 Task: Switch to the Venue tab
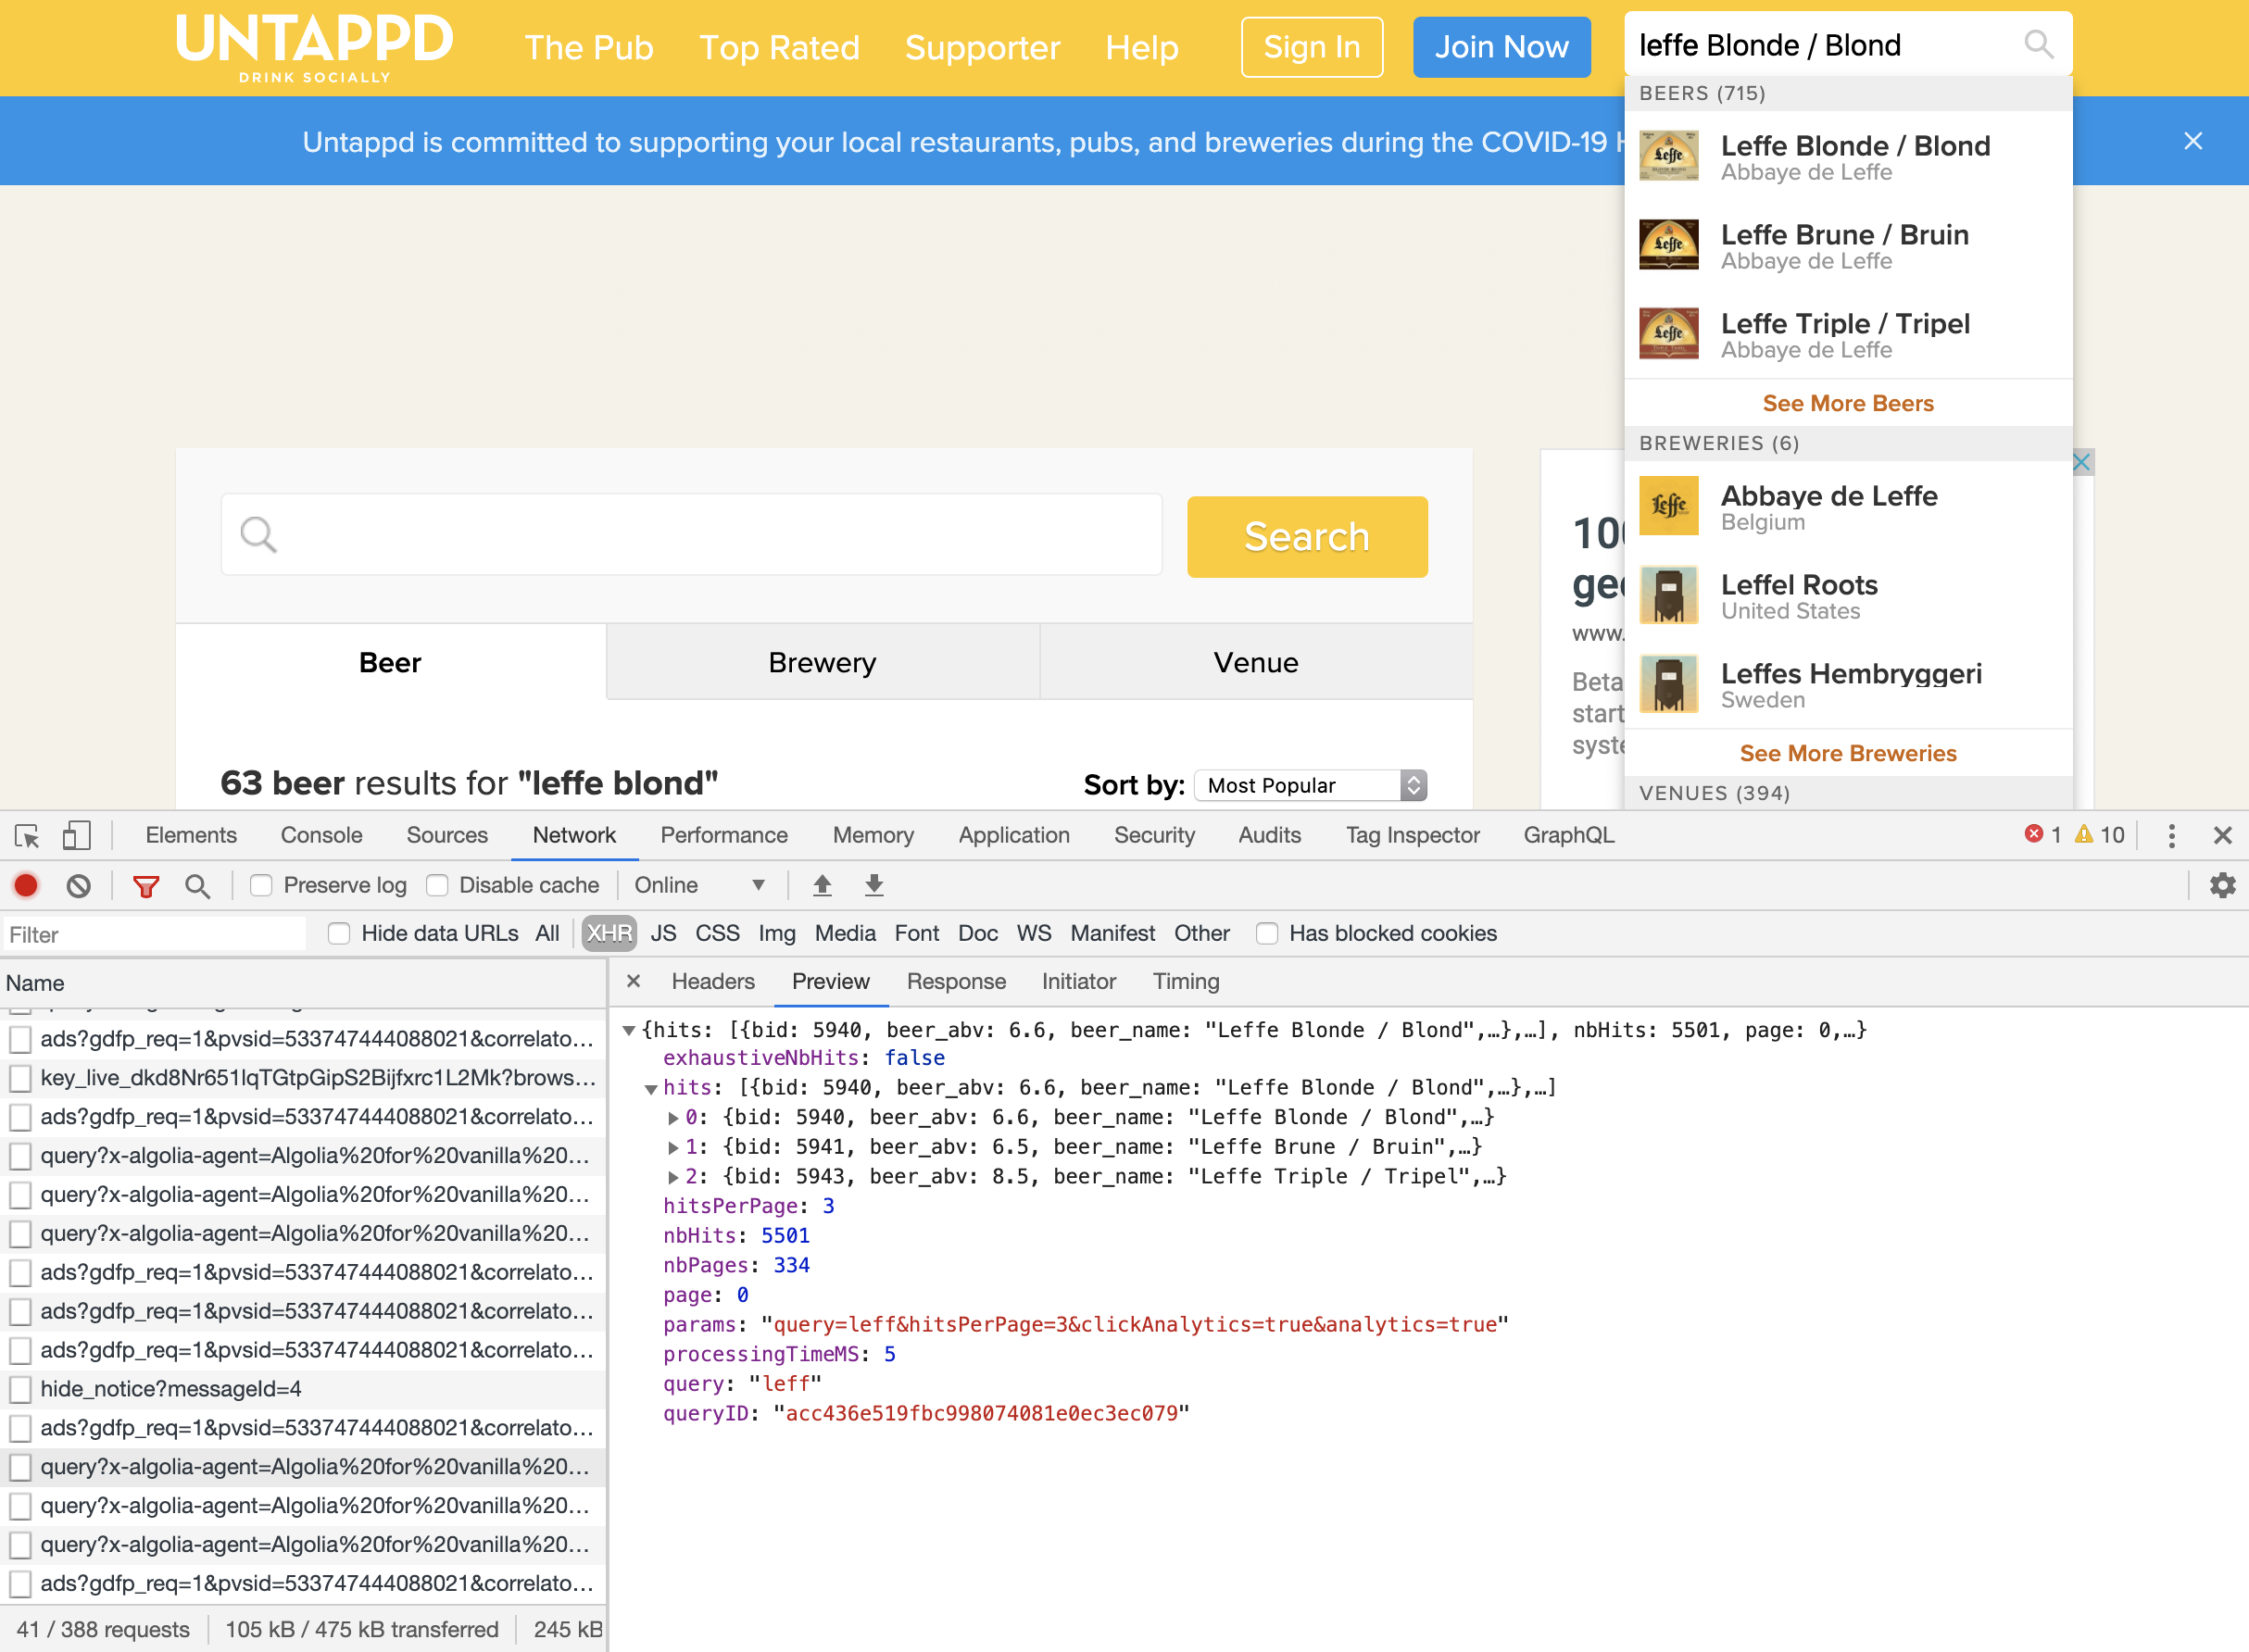pos(1256,662)
